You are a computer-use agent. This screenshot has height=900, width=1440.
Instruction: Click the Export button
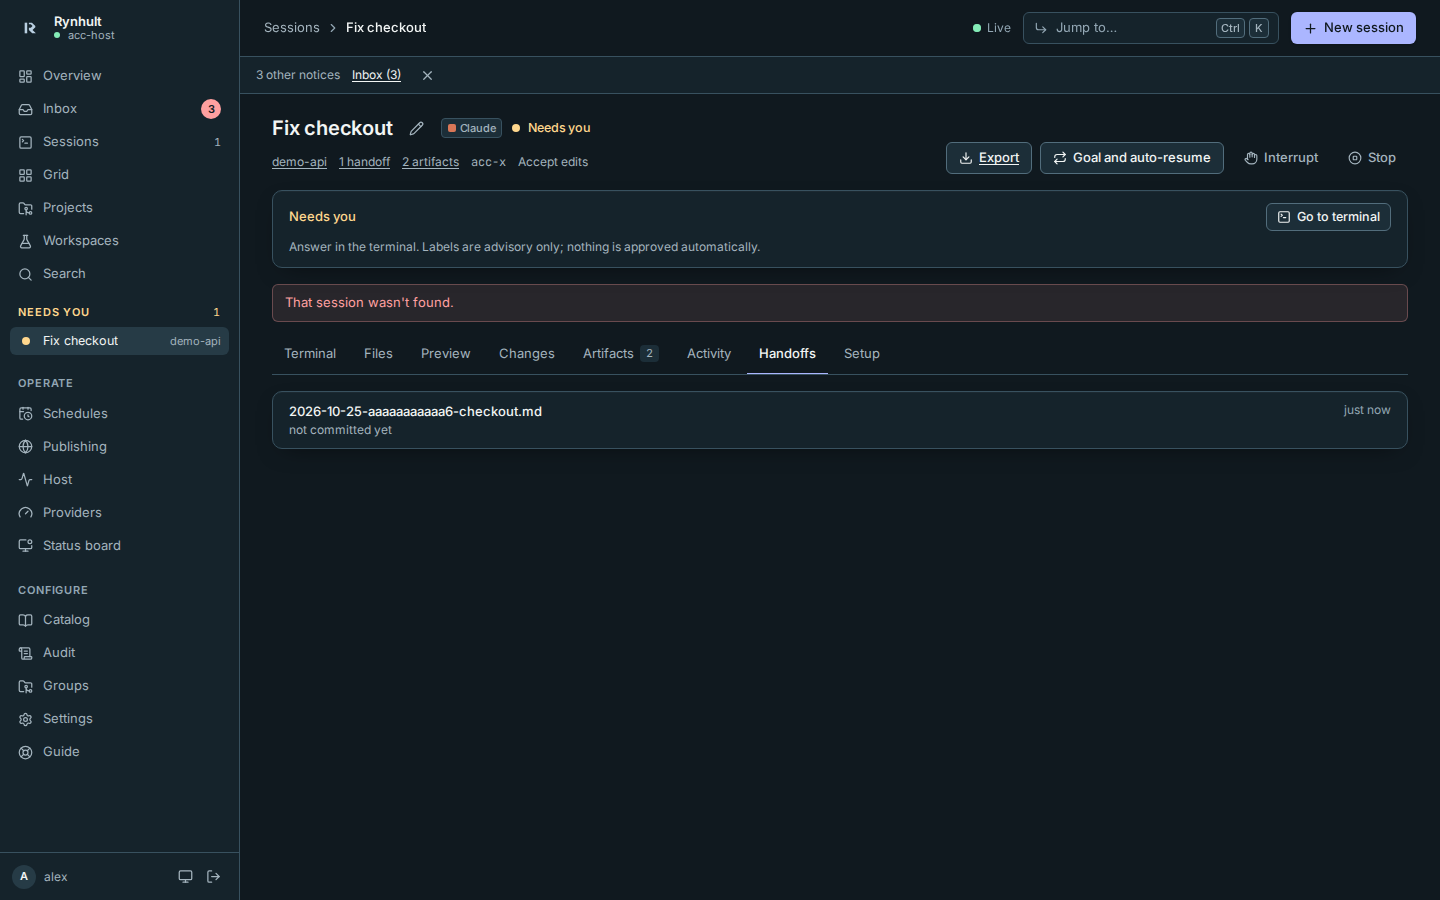click(989, 158)
